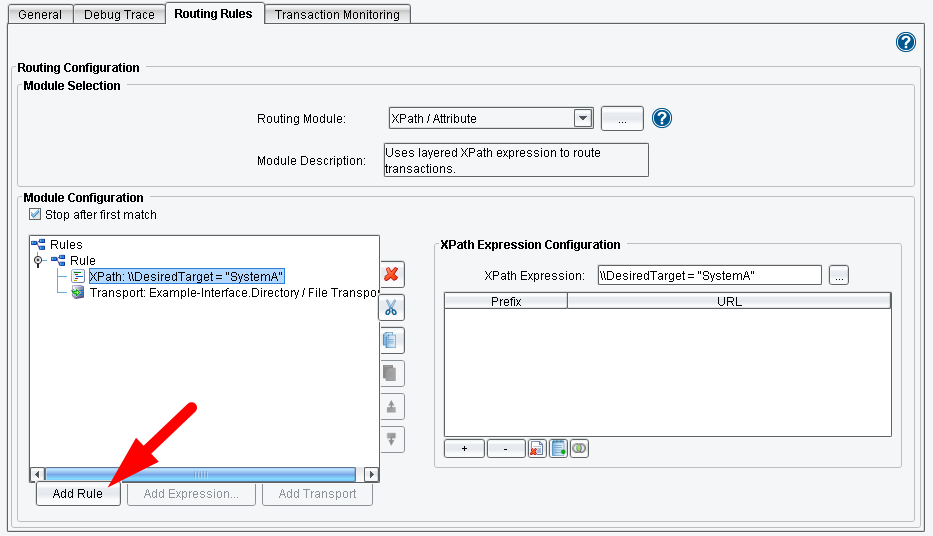Click the rules tree horizontal scrollbar
Image resolution: width=933 pixels, height=536 pixels.
coord(200,474)
